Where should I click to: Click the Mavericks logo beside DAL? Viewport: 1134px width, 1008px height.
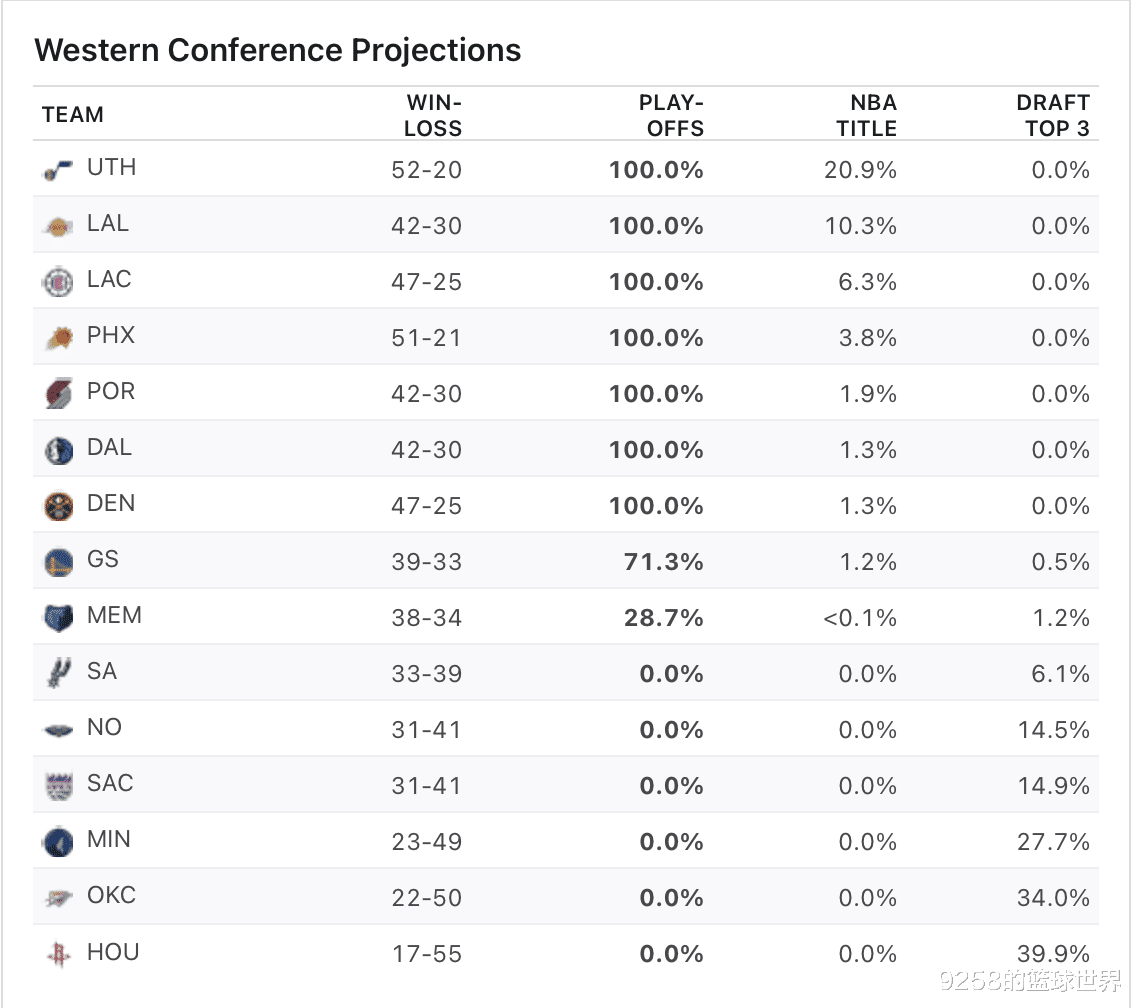click(x=59, y=451)
